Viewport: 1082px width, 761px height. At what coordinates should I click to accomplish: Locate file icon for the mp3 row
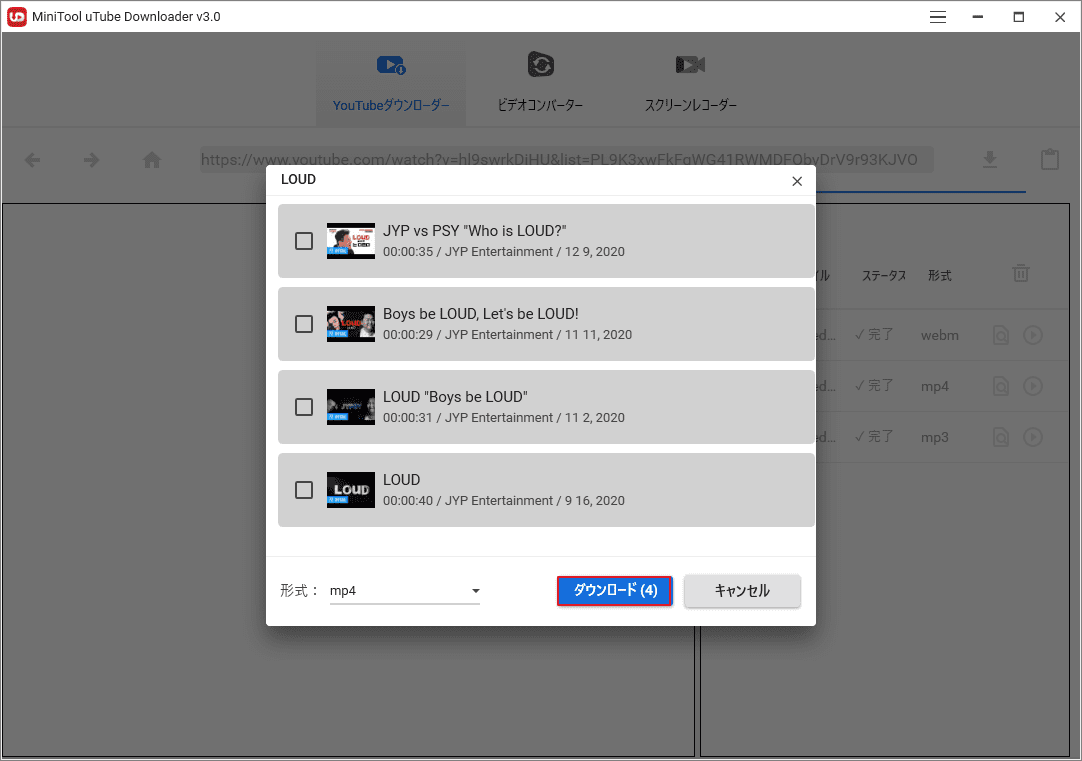coord(1001,437)
